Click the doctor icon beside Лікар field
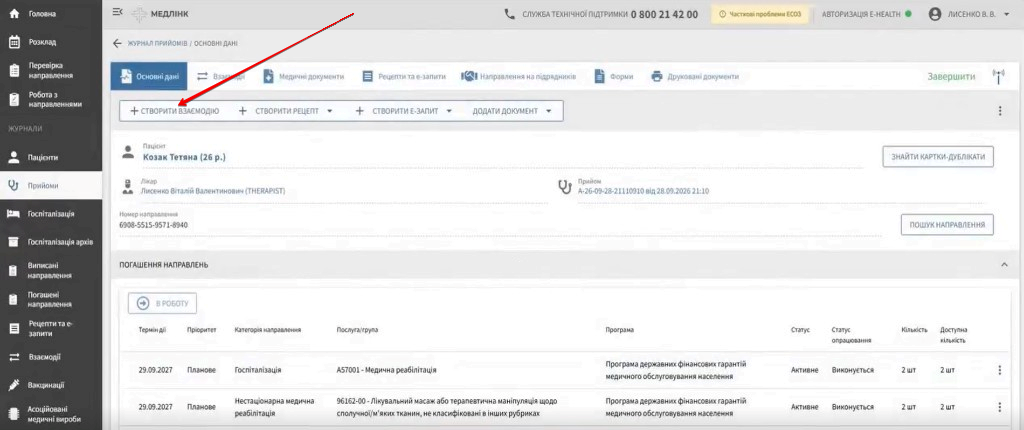 (x=127, y=187)
